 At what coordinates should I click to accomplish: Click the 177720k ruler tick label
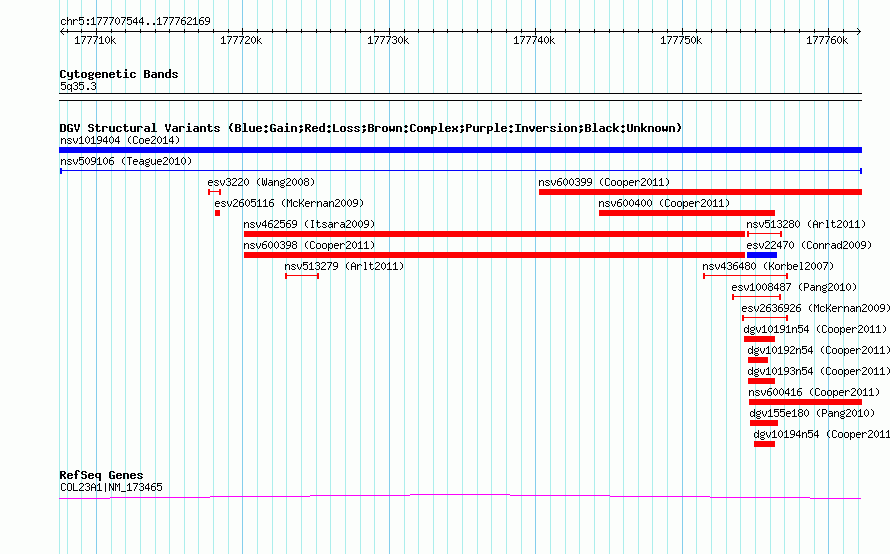click(x=241, y=40)
